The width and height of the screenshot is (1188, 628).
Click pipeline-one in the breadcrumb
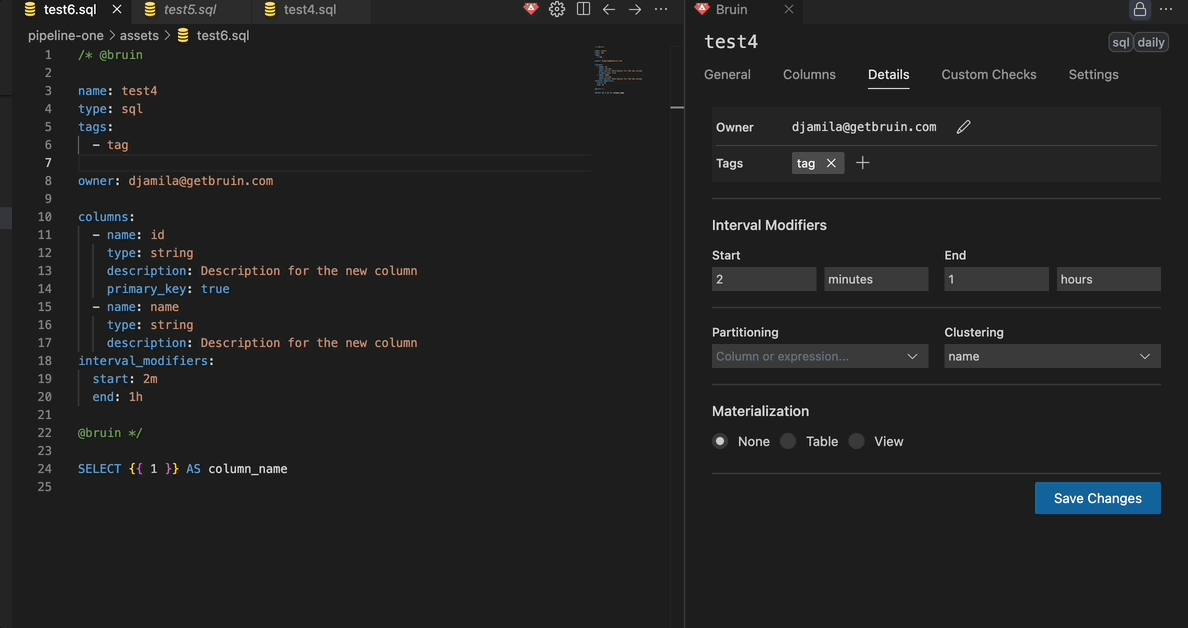point(66,35)
